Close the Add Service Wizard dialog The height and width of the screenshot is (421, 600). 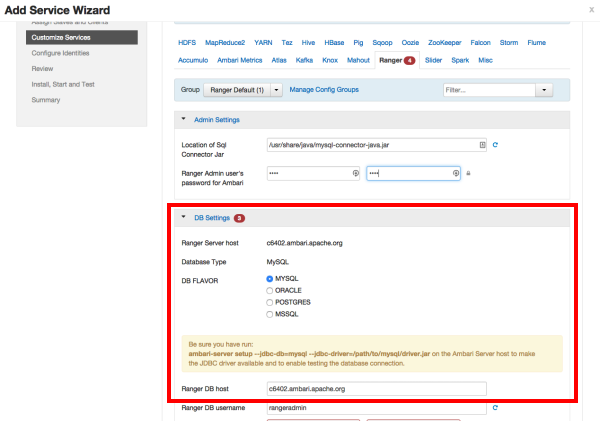[x=591, y=8]
